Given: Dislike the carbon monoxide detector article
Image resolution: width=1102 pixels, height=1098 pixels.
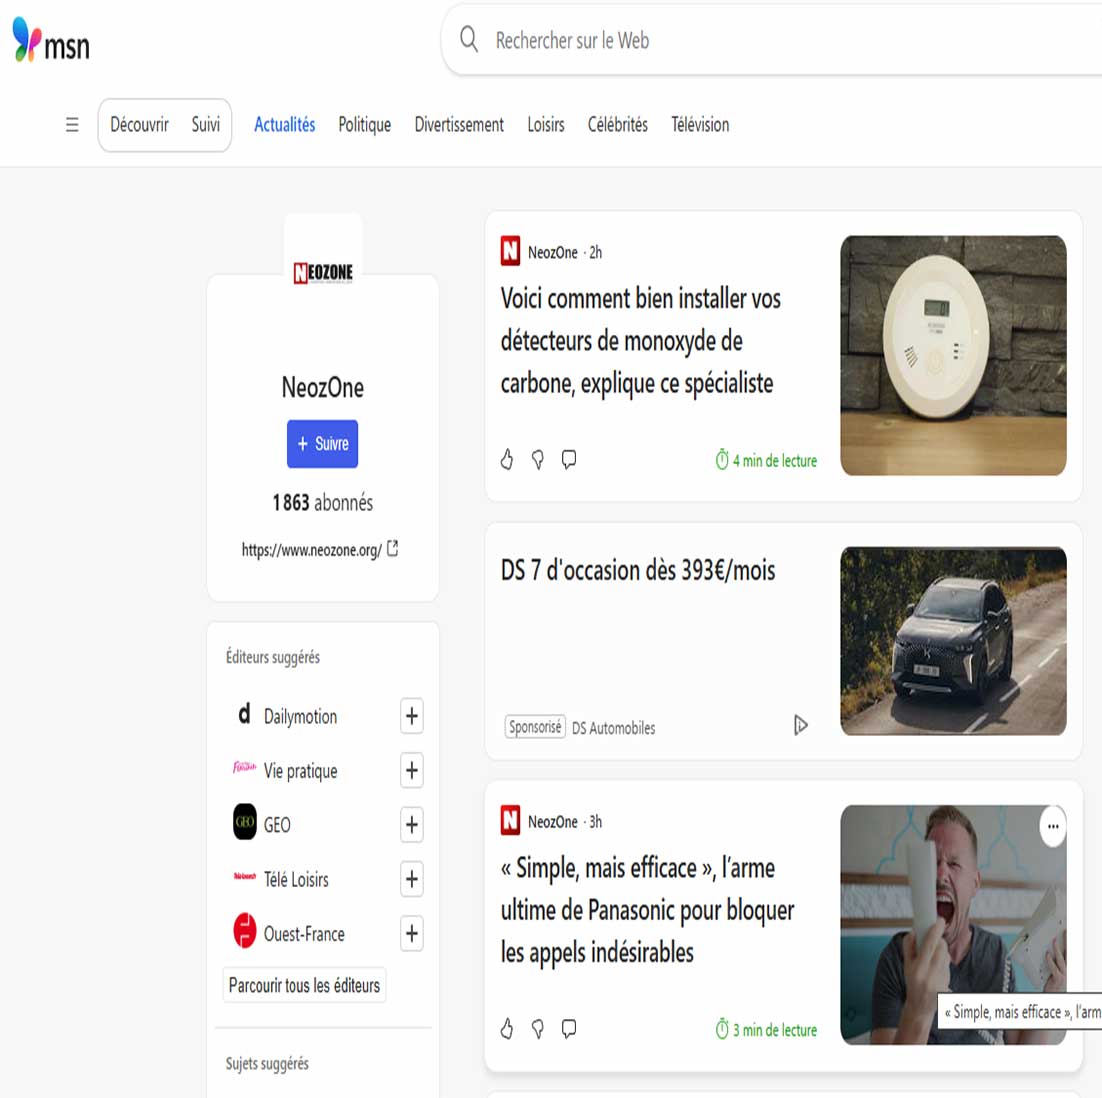Looking at the screenshot, I should click(x=538, y=460).
